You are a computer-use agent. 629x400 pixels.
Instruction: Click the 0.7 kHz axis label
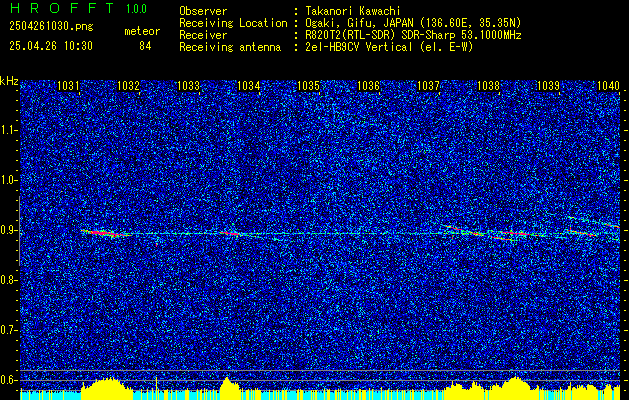pos(8,330)
